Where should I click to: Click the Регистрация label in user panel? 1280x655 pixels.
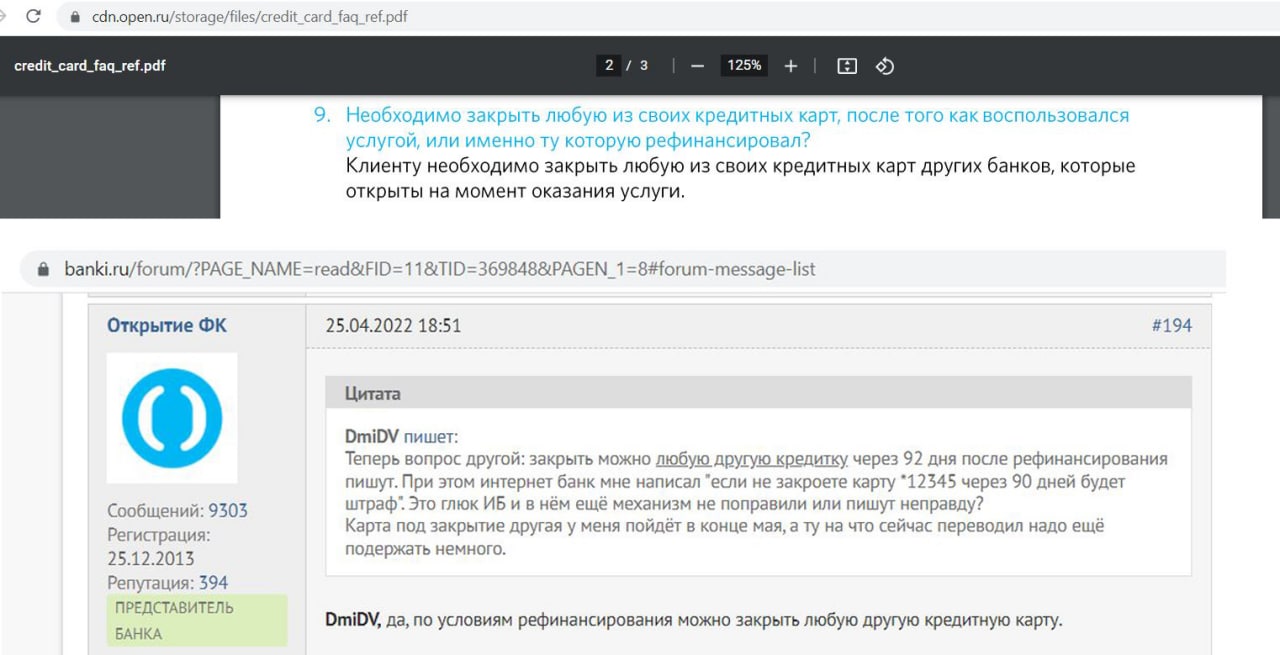158,534
